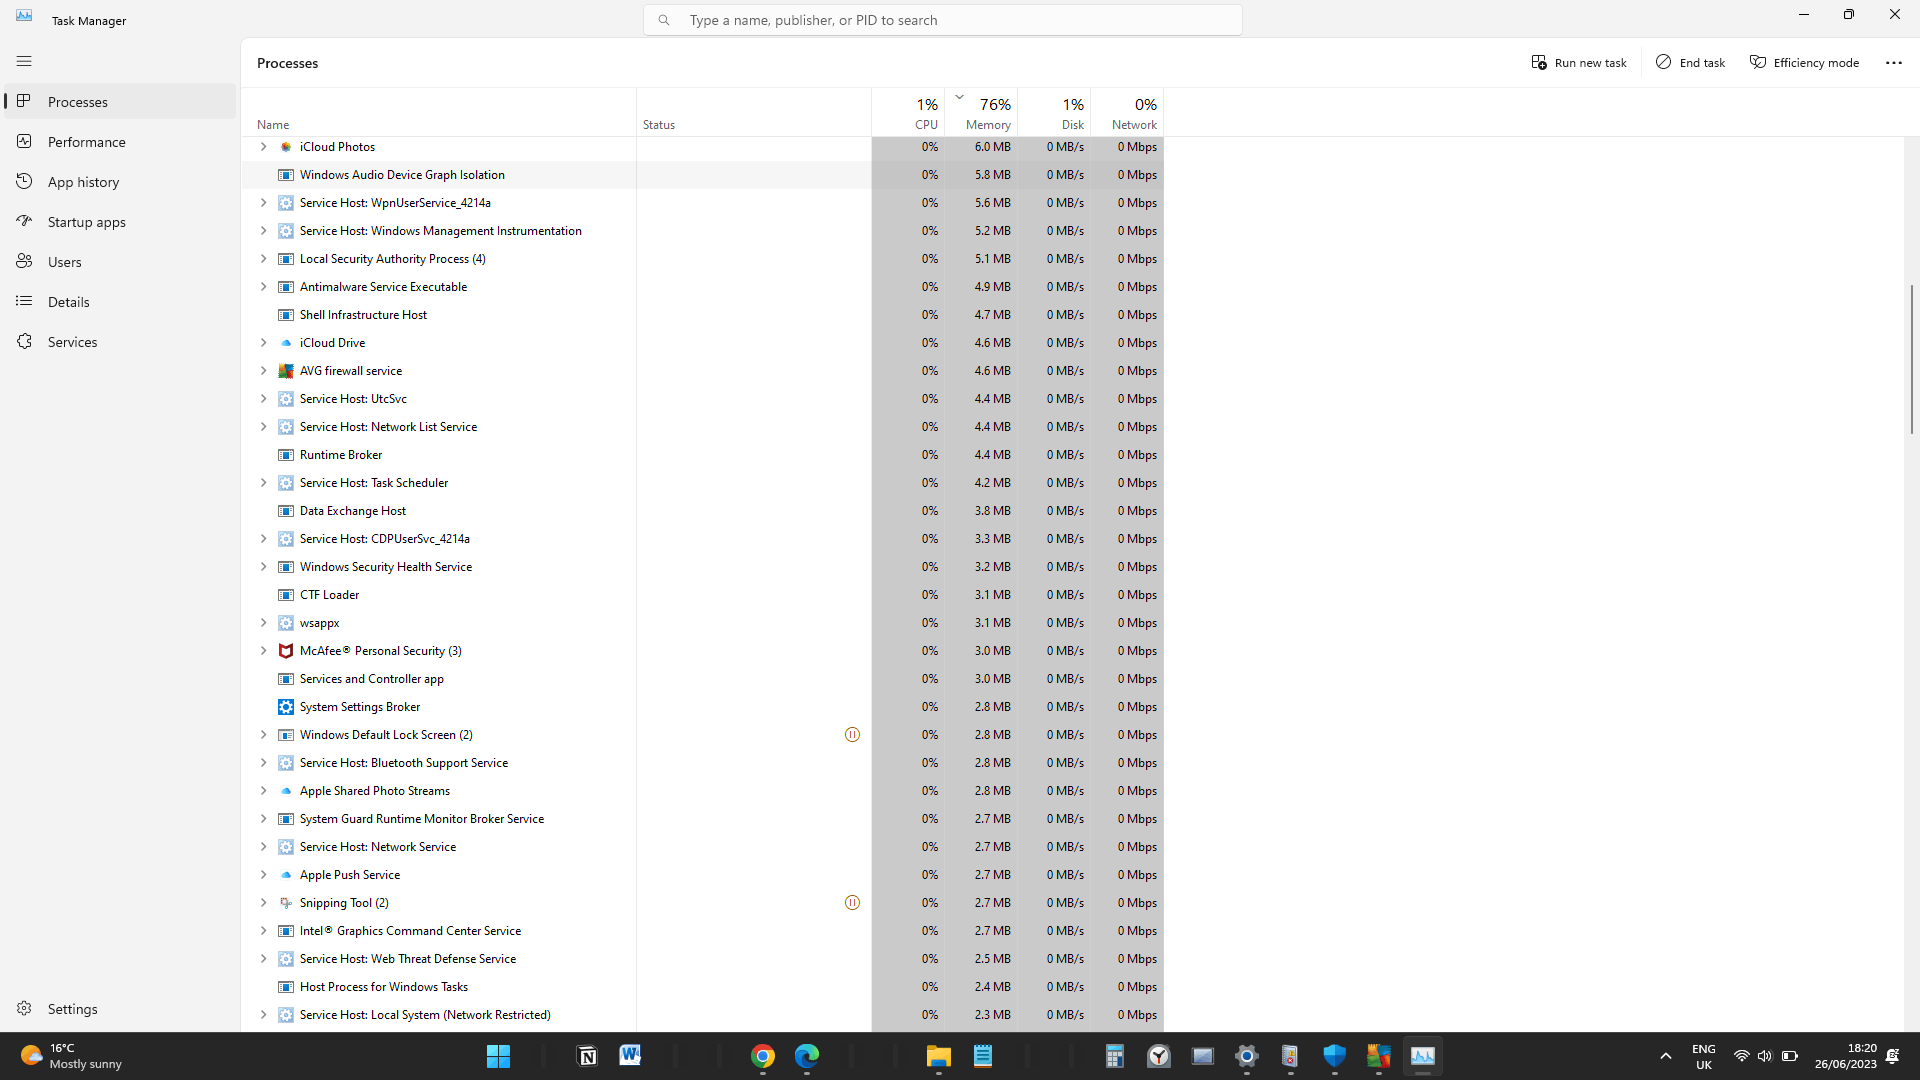
Task: Click the search box at the top
Action: click(x=942, y=20)
